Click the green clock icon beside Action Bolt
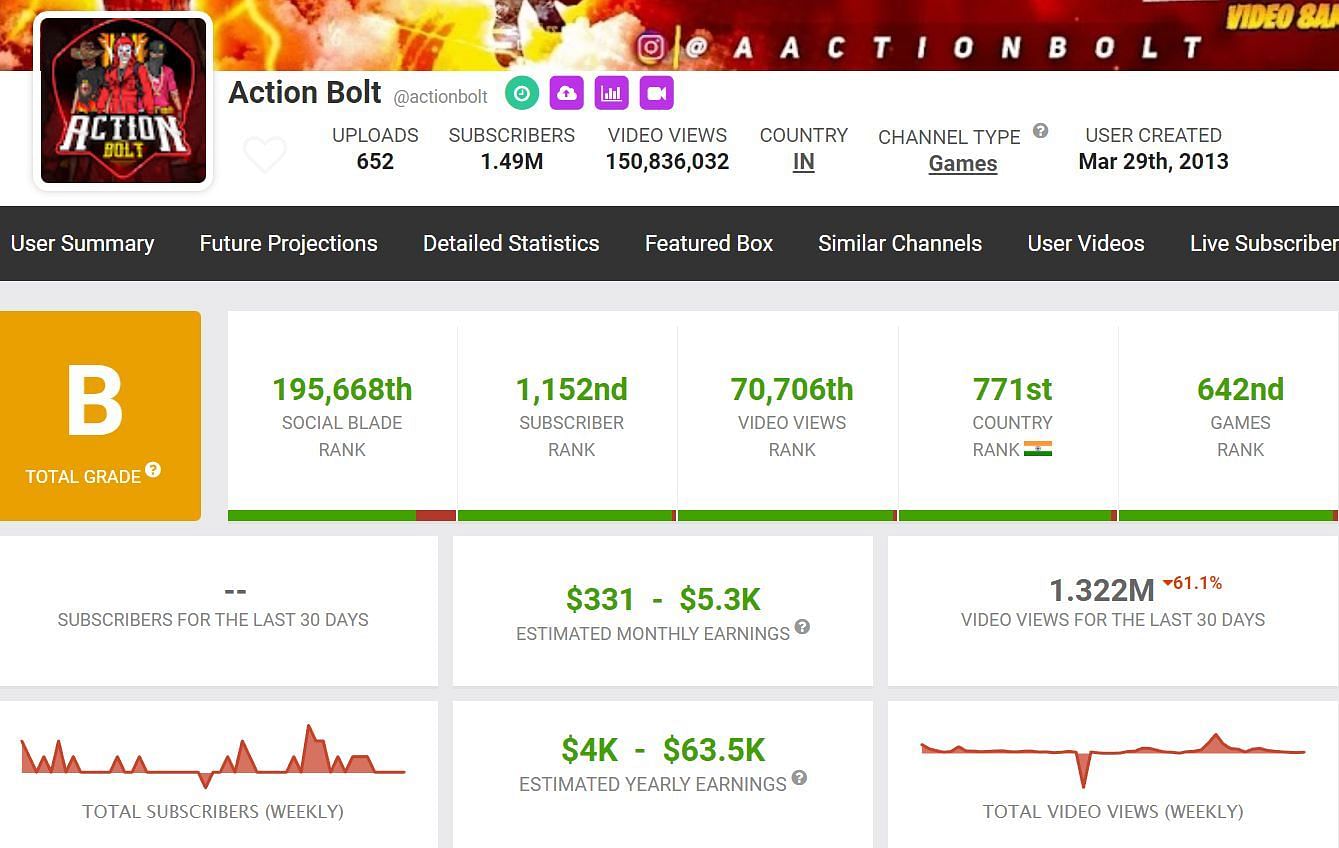The image size is (1339, 848). coord(521,93)
